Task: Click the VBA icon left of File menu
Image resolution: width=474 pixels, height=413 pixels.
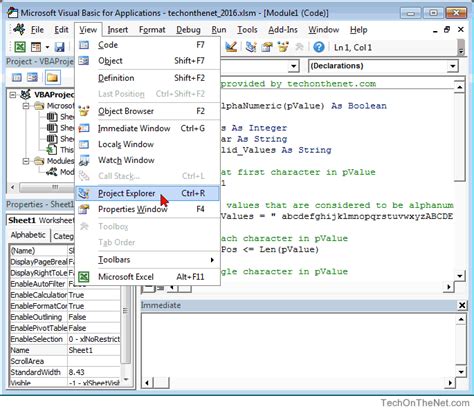Action: (x=19, y=30)
